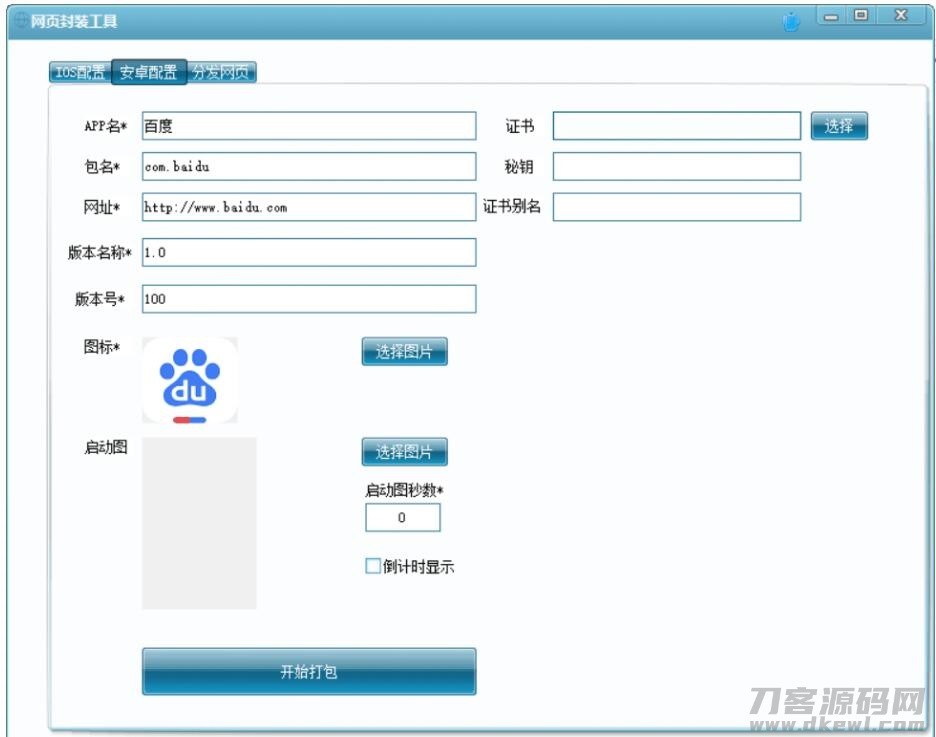Click the empty 启动图 preview area
936x737 pixels.
click(199, 523)
